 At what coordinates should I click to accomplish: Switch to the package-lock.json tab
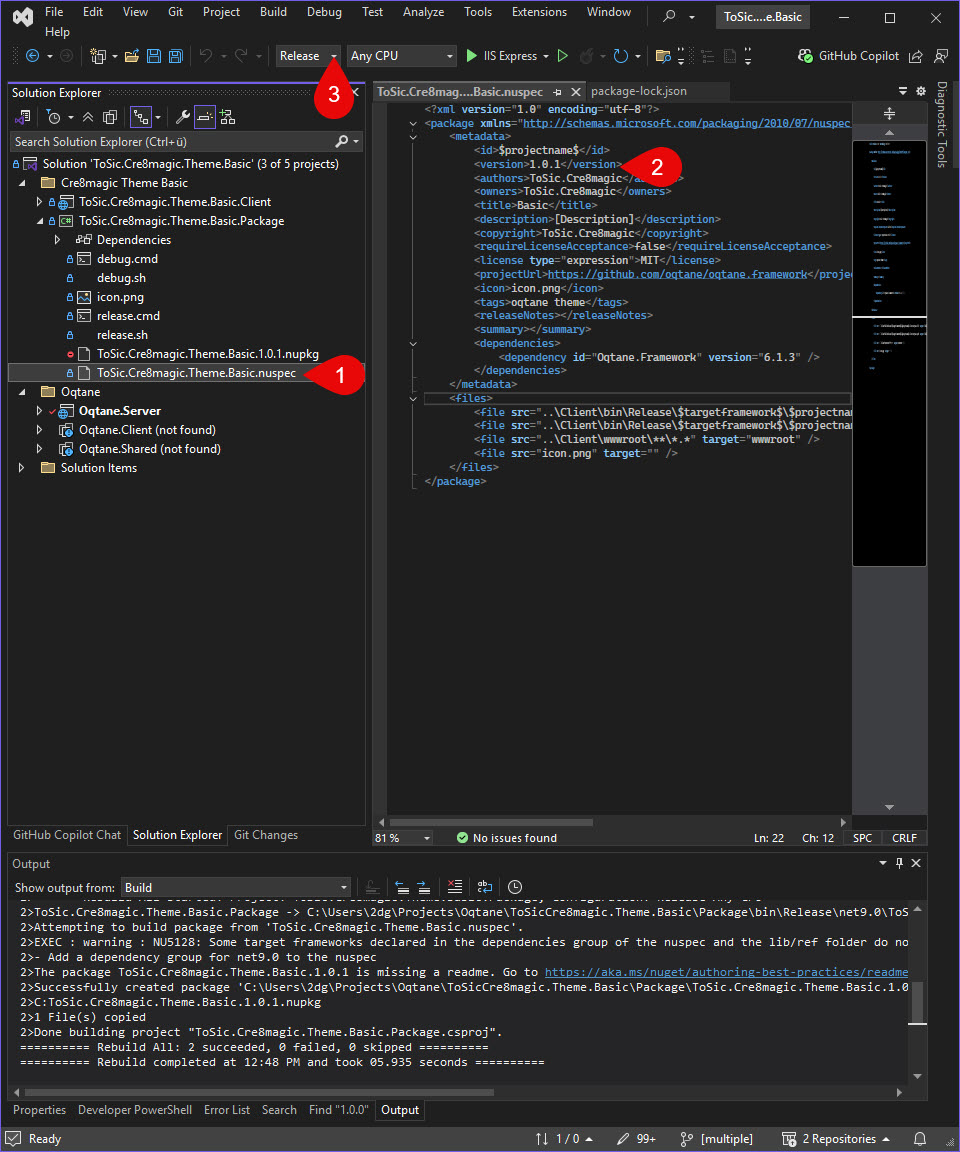[639, 91]
